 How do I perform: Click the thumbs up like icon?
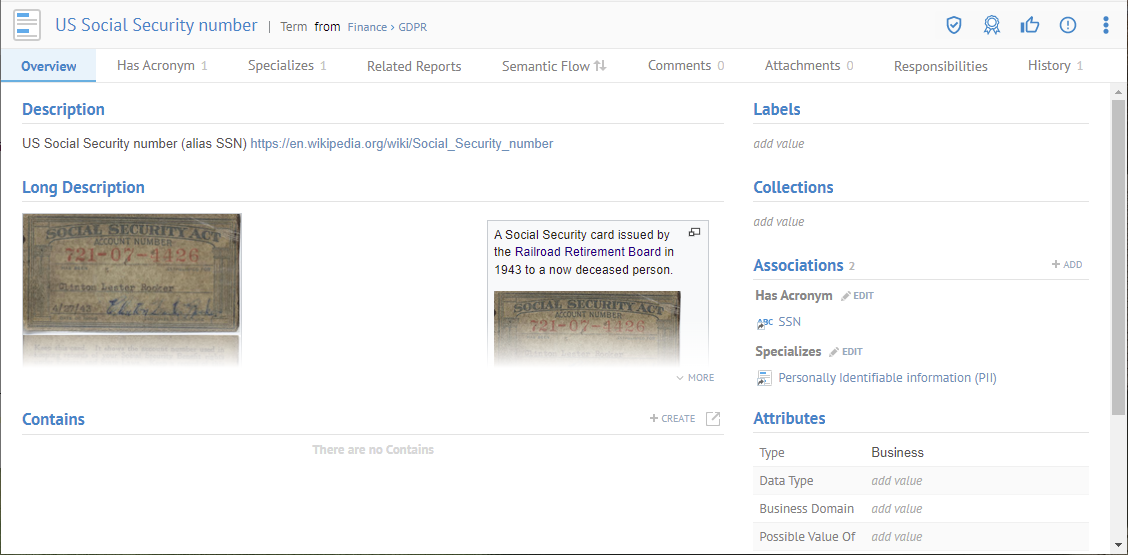point(1030,25)
